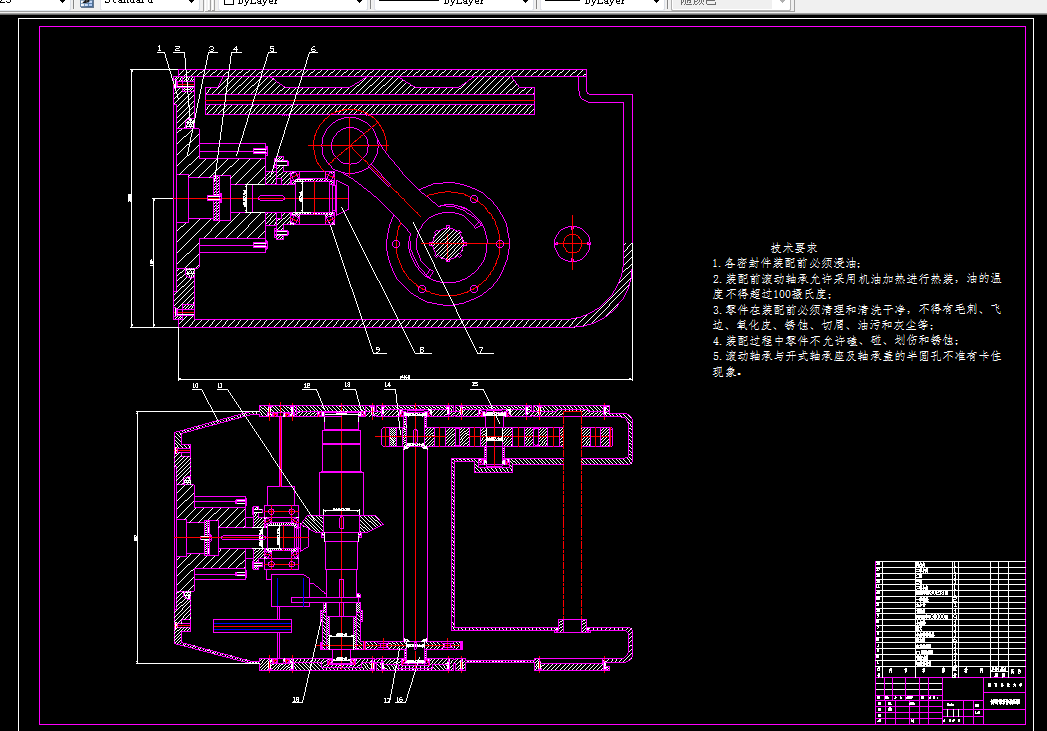Open the ByLayer linetype dropdown
The height and width of the screenshot is (731, 1047).
[x=524, y=3]
